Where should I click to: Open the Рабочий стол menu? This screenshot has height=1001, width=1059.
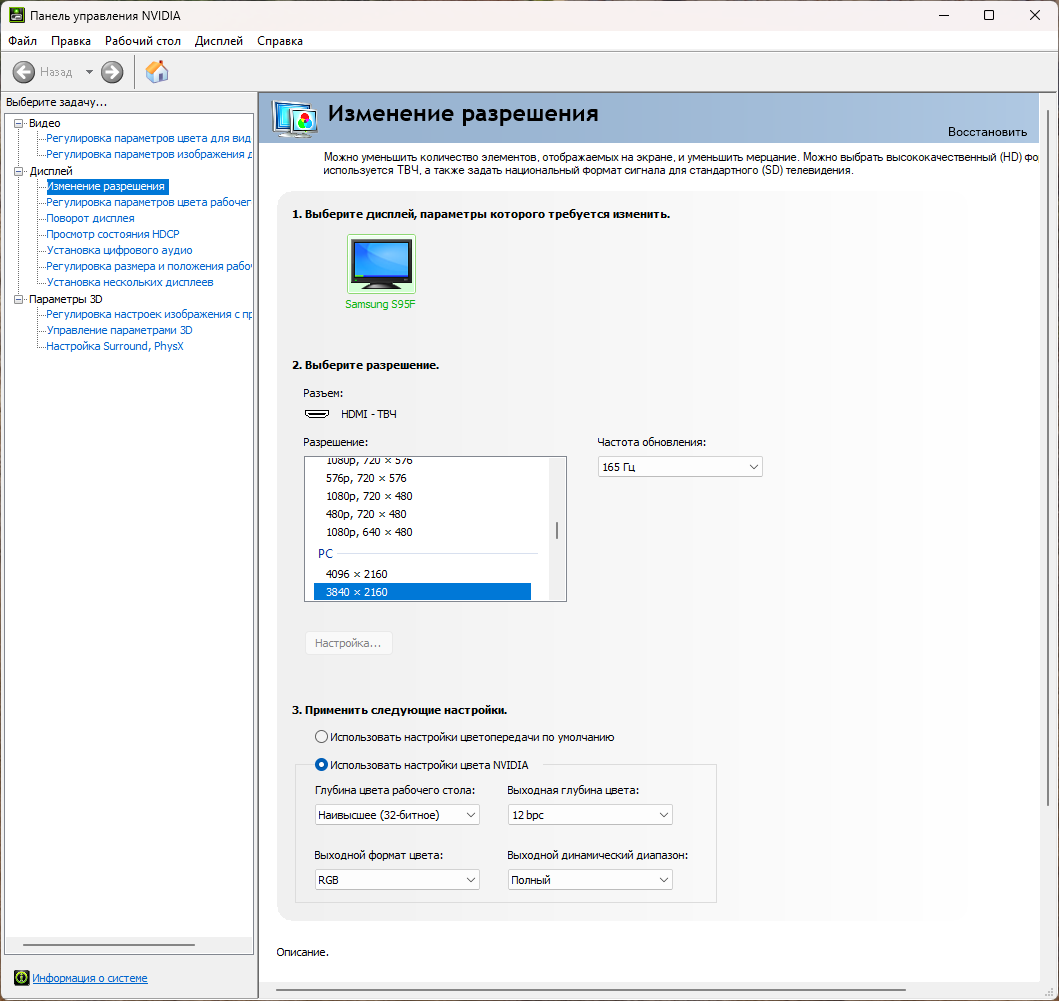pos(143,41)
